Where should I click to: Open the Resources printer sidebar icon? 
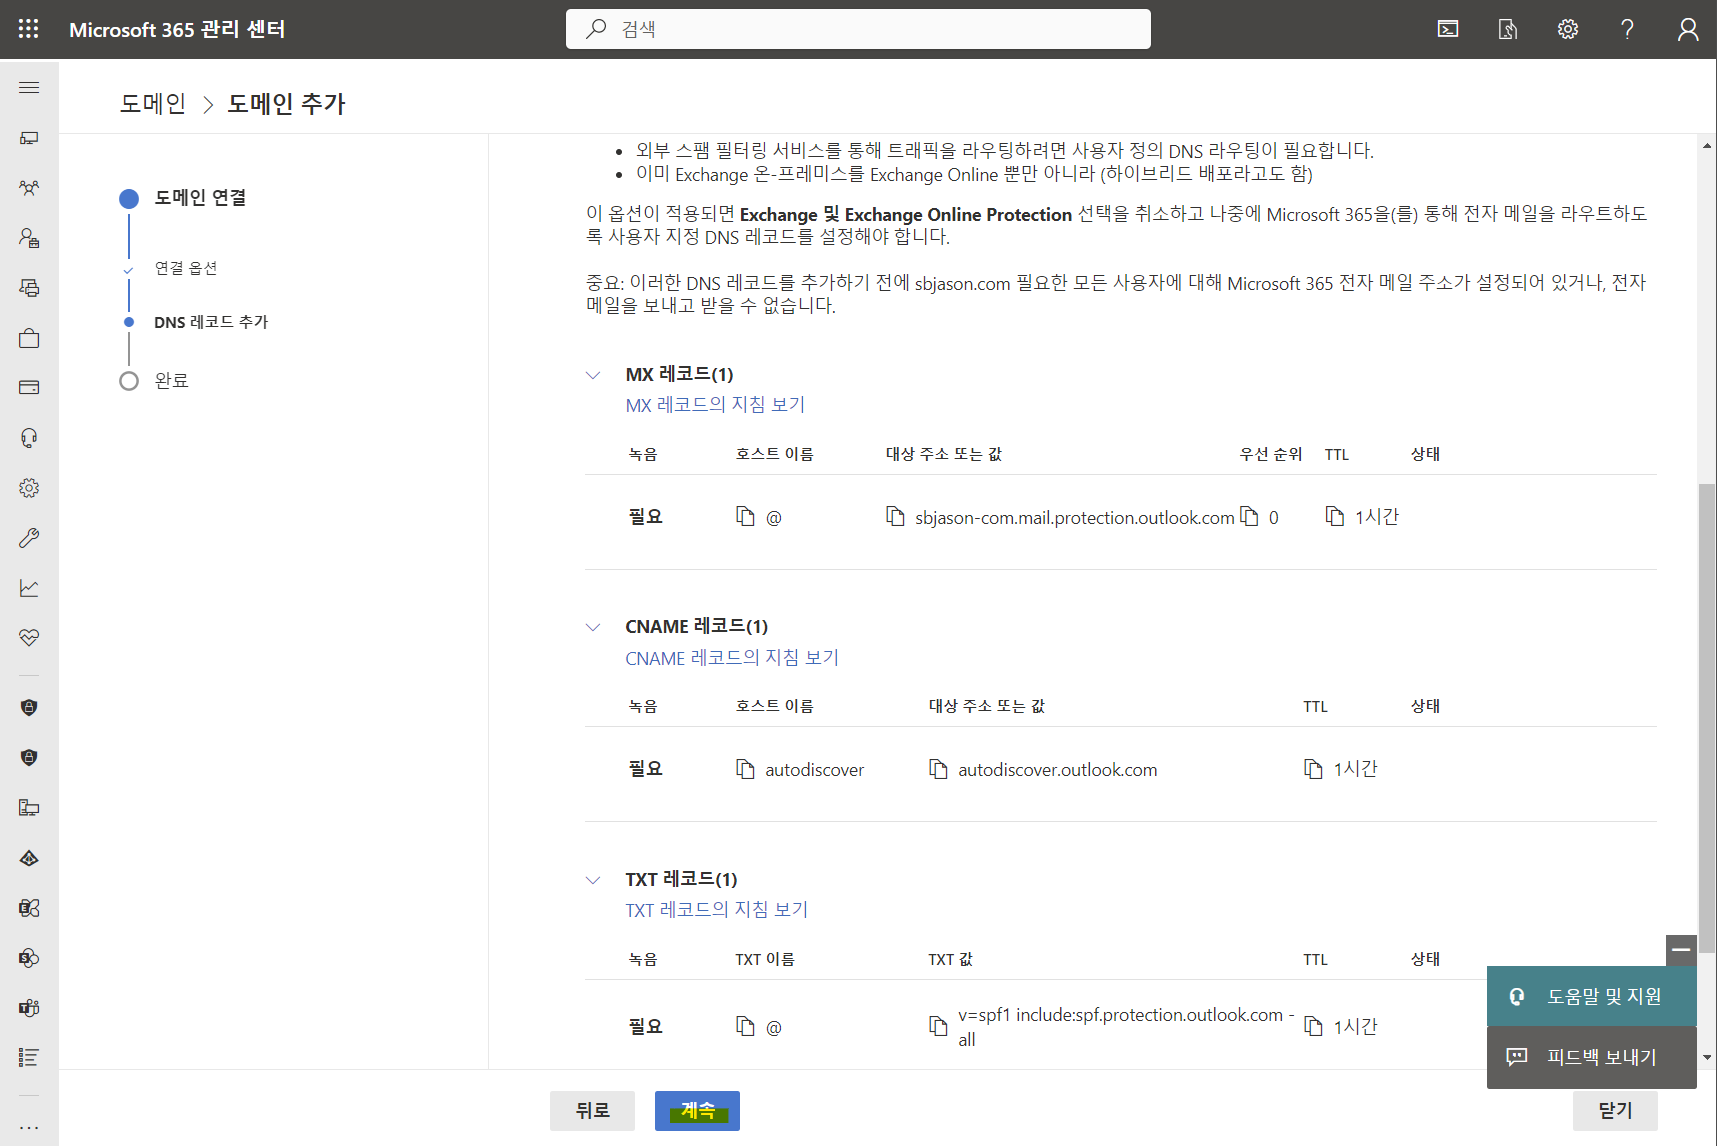pos(29,288)
